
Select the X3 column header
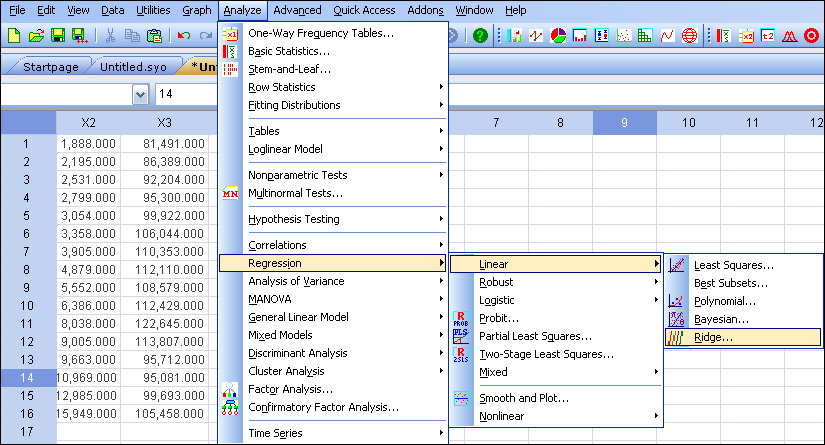[164, 123]
